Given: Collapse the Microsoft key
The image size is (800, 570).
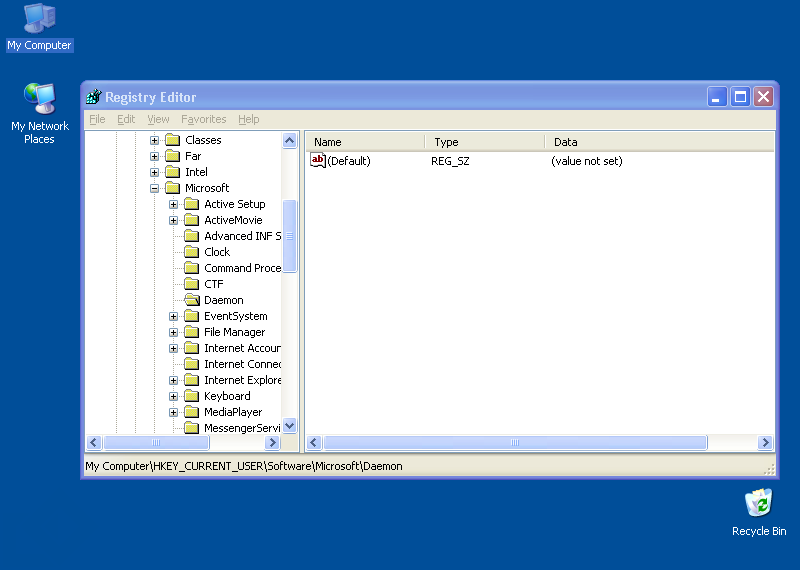Looking at the screenshot, I should pyautogui.click(x=154, y=188).
